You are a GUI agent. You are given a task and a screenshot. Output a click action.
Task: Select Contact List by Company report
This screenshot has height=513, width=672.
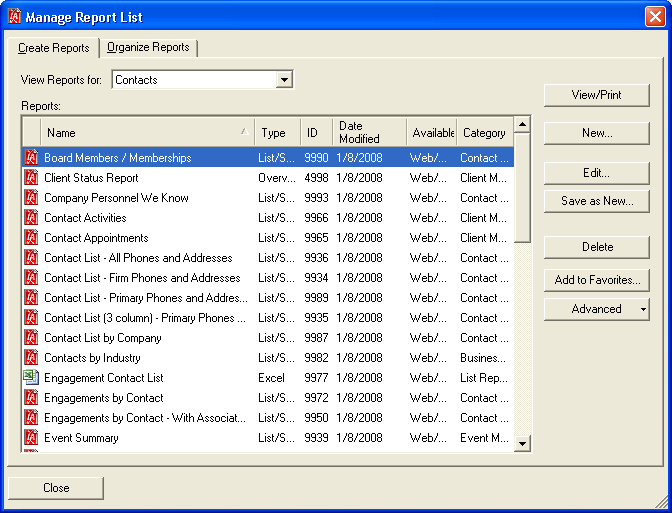[268, 338]
